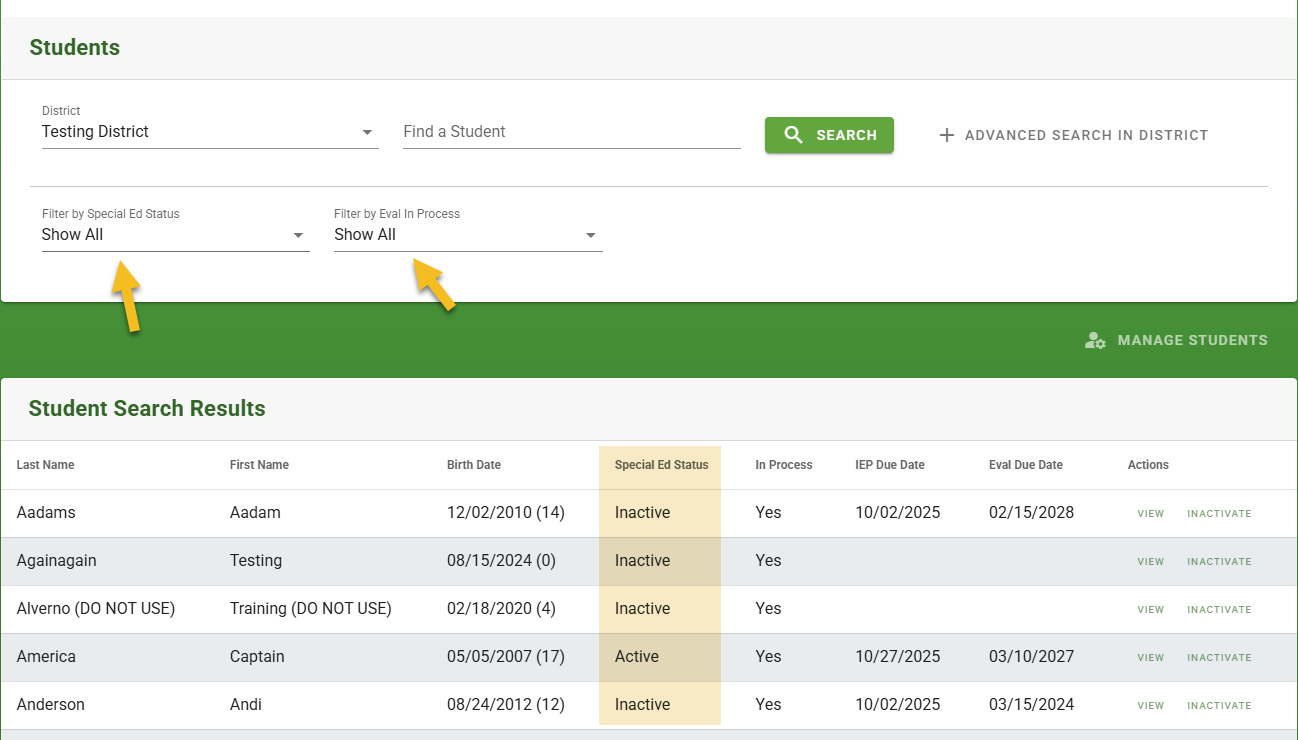Sort by IEP Due Date header
Viewport: 1298px width, 740px height.
pos(890,465)
